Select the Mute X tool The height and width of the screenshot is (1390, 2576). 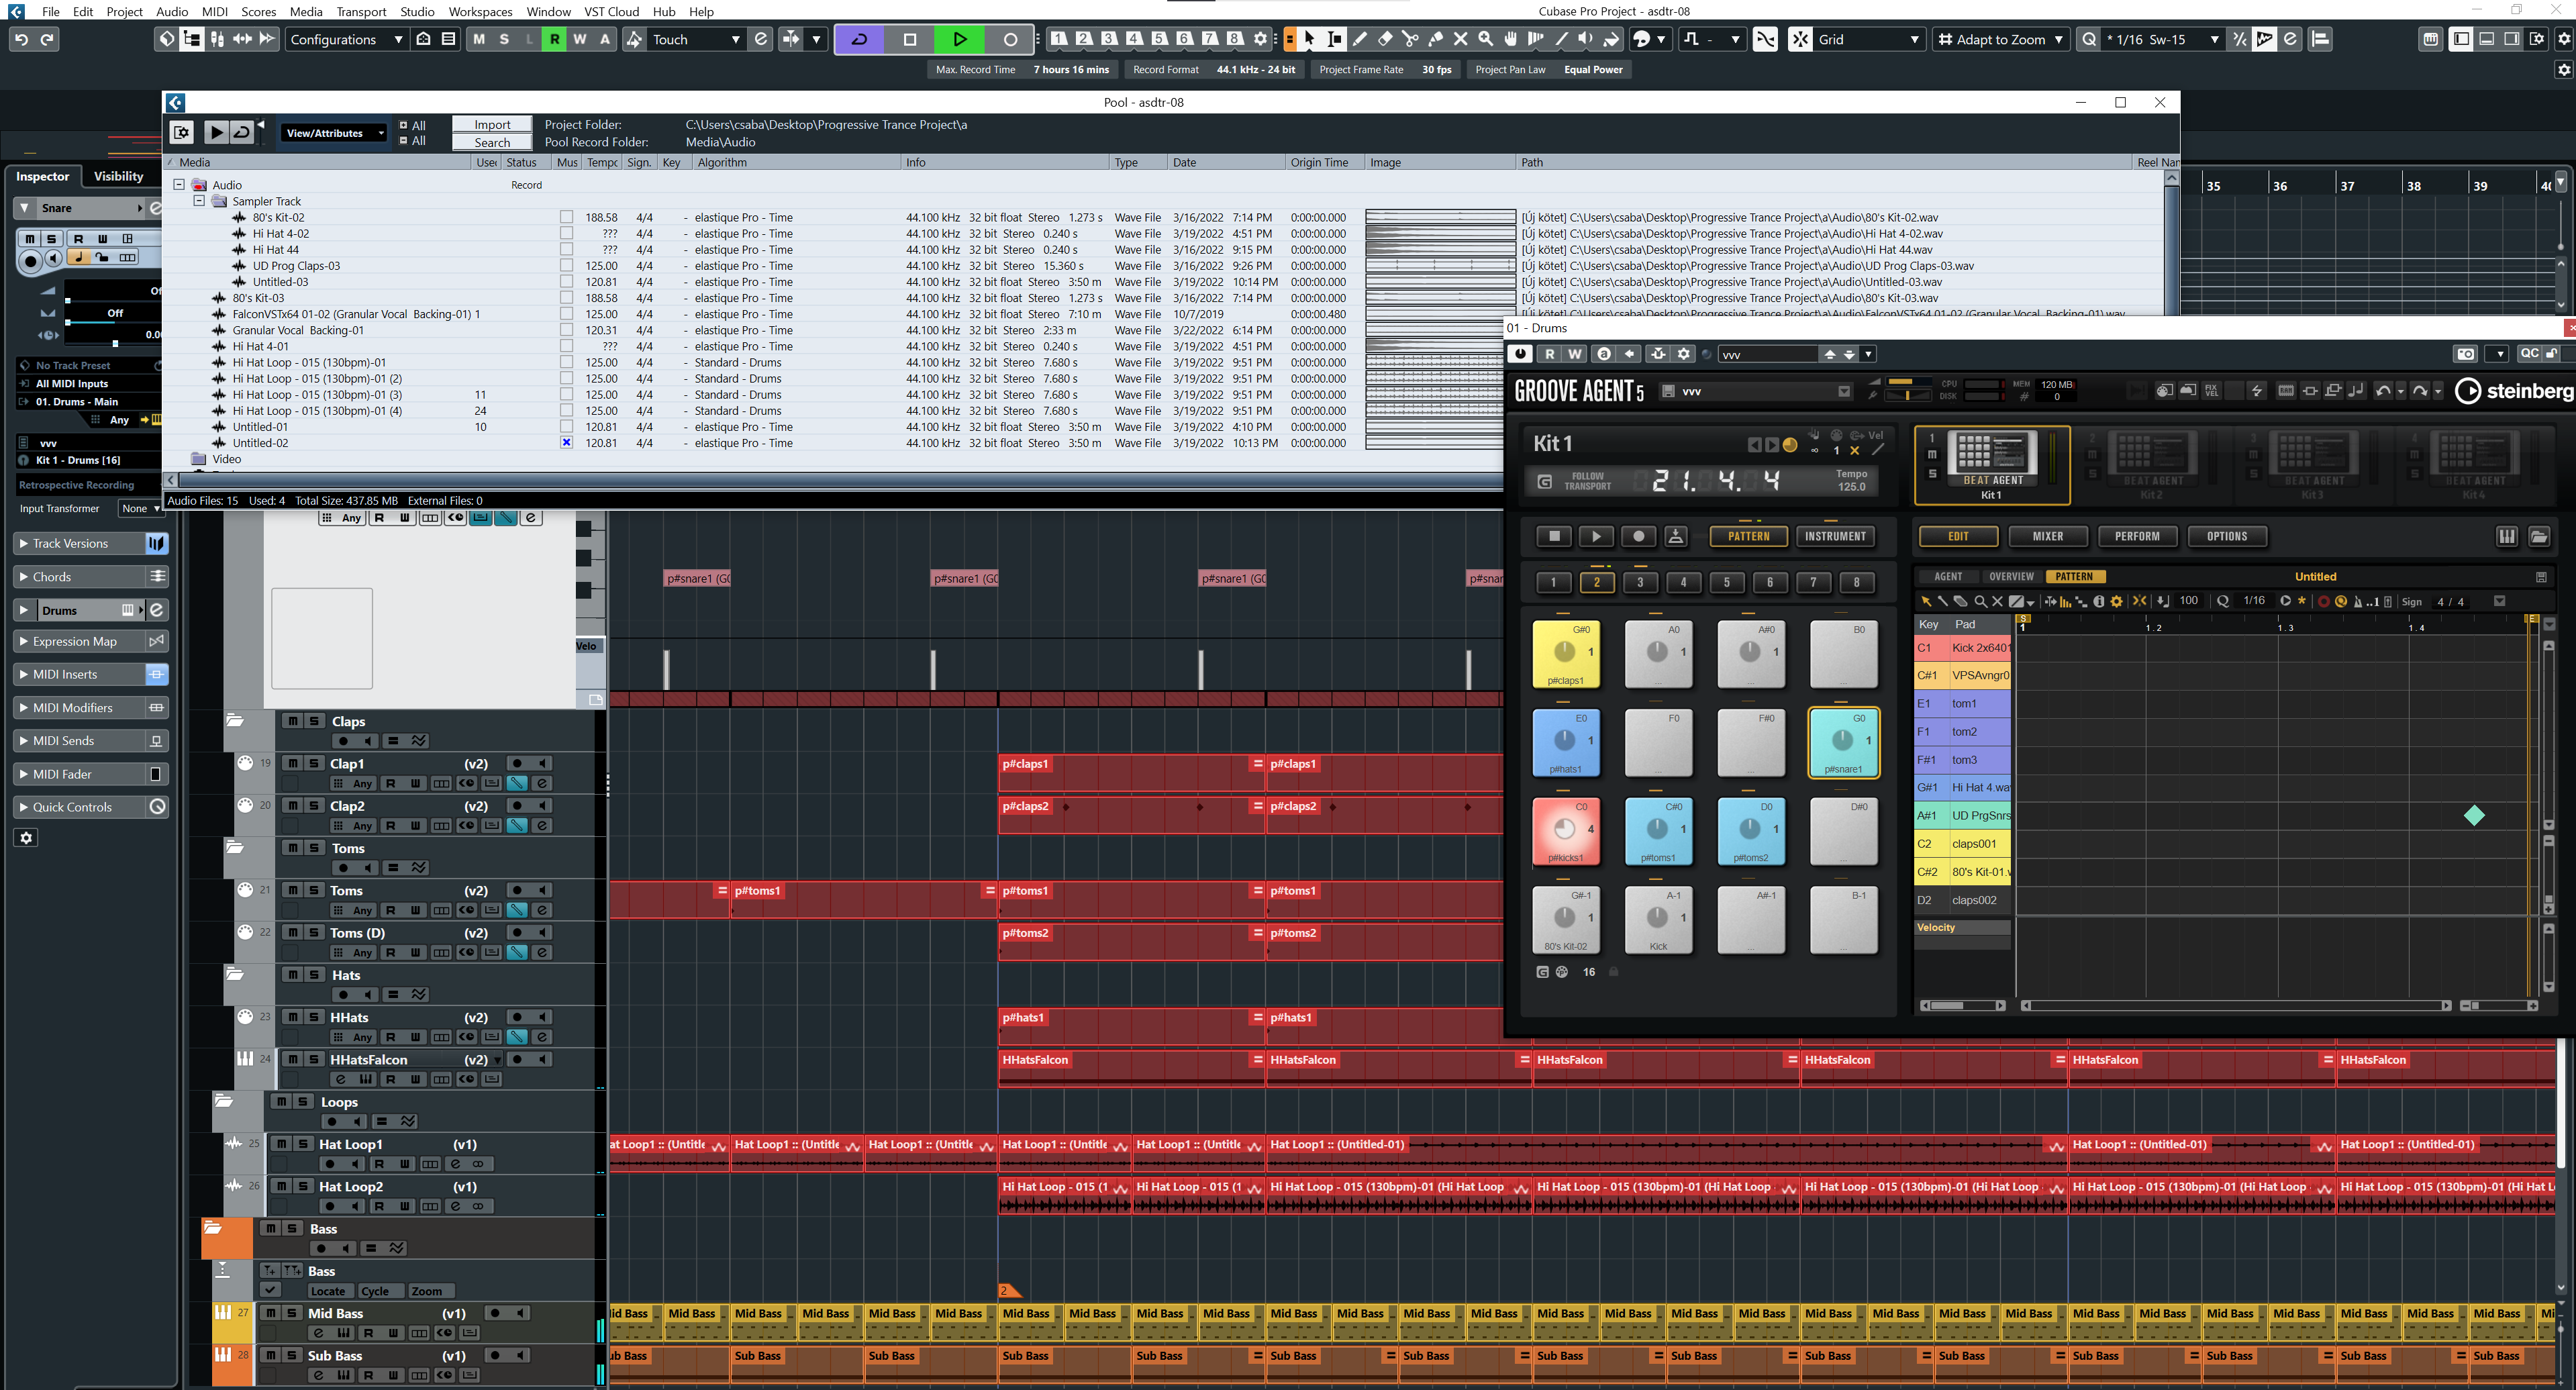(1461, 39)
